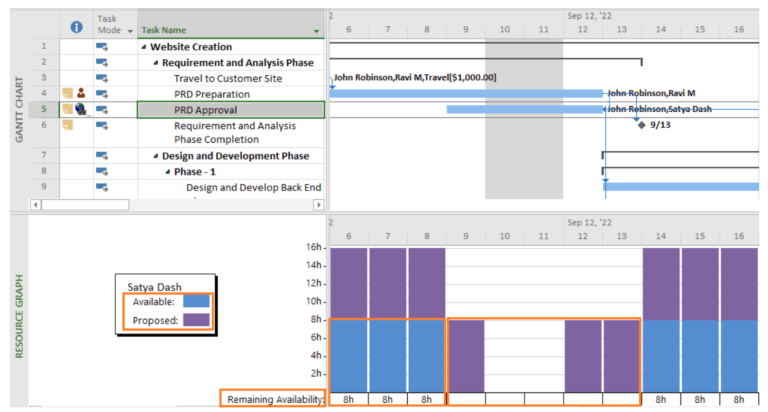
Task: Click the task table scroll right arrow
Action: click(319, 204)
